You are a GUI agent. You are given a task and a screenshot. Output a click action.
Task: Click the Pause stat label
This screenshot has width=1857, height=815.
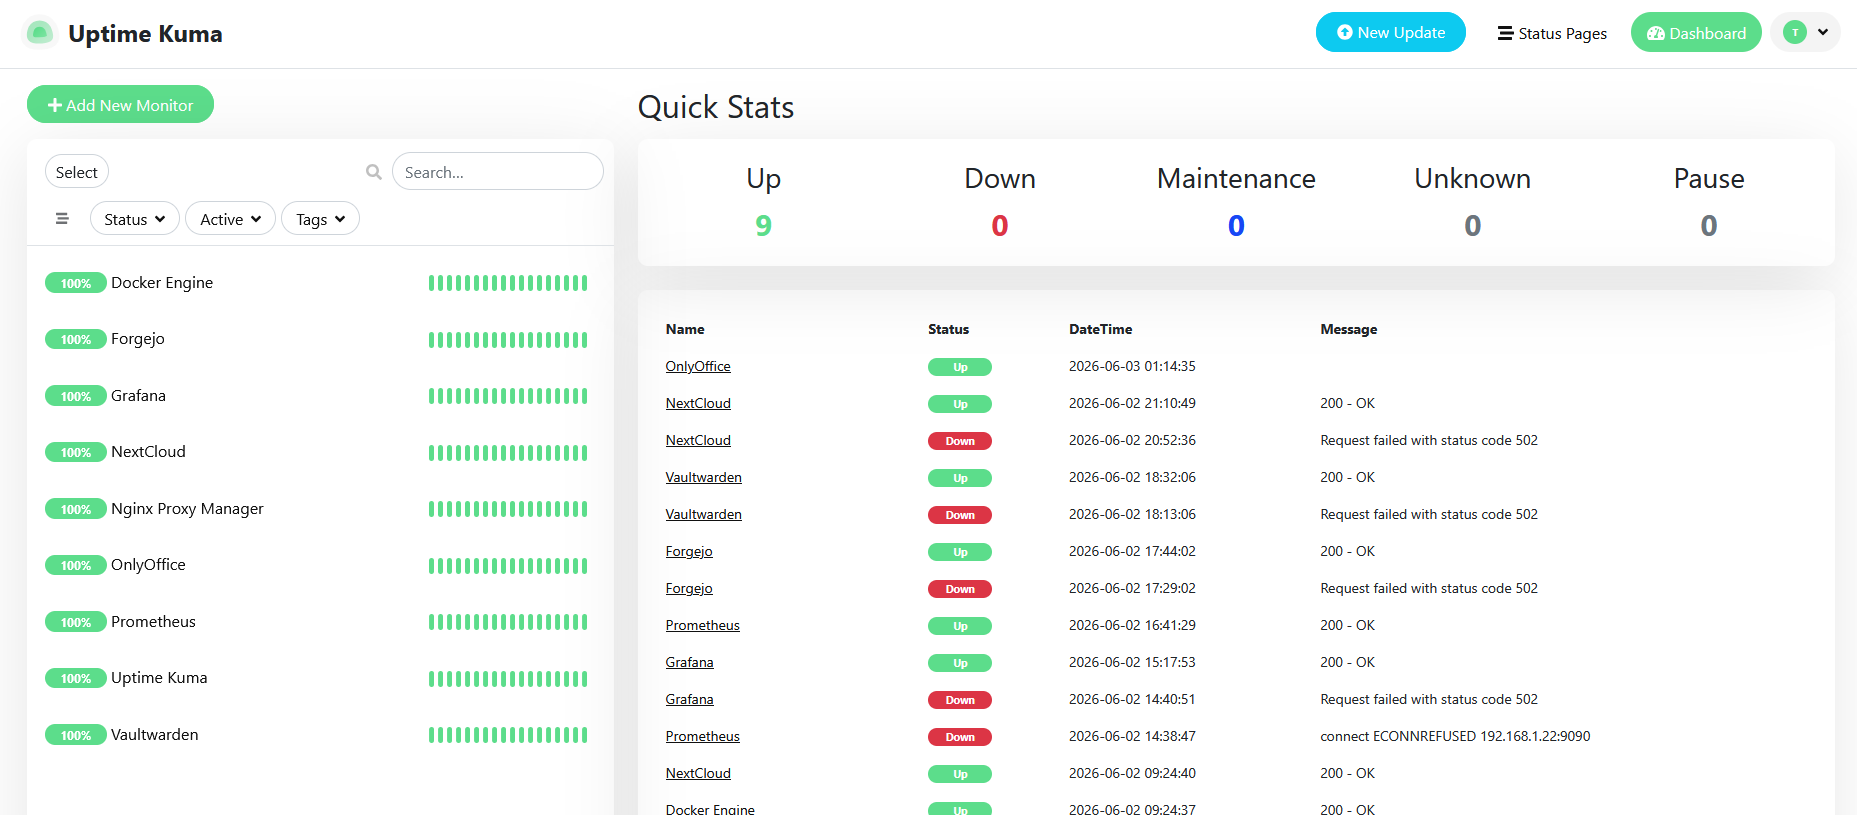[x=1709, y=178]
